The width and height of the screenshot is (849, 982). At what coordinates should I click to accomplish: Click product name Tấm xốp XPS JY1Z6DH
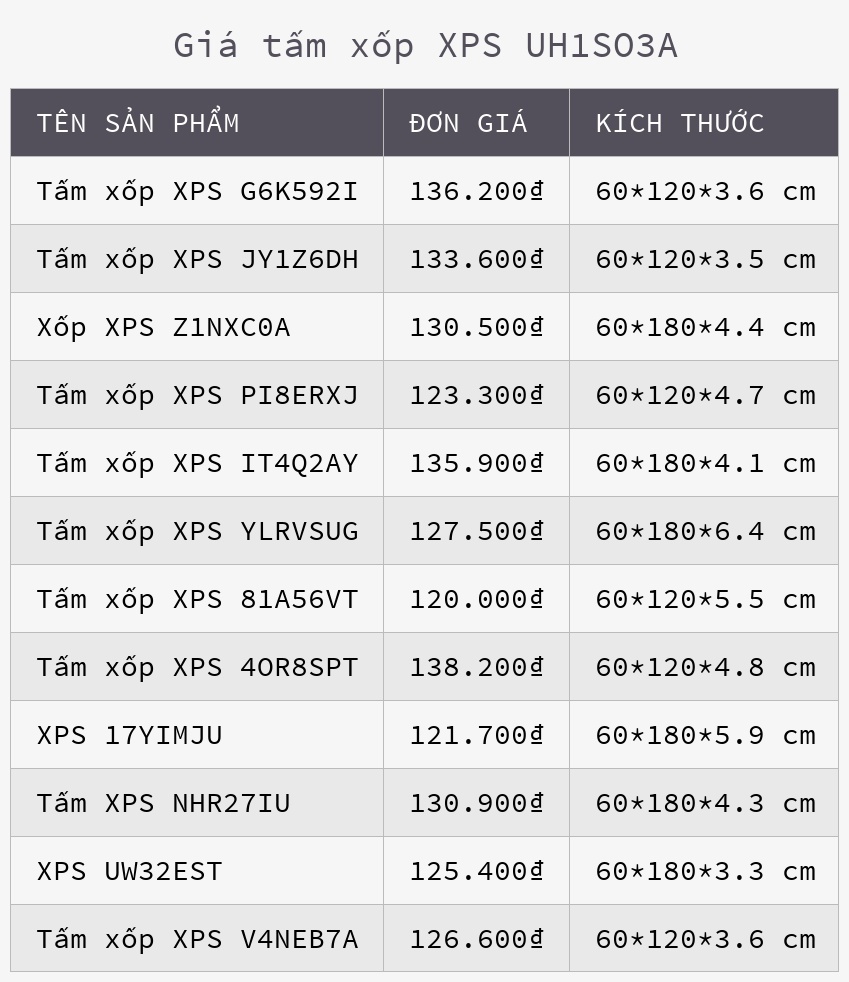[x=197, y=259]
